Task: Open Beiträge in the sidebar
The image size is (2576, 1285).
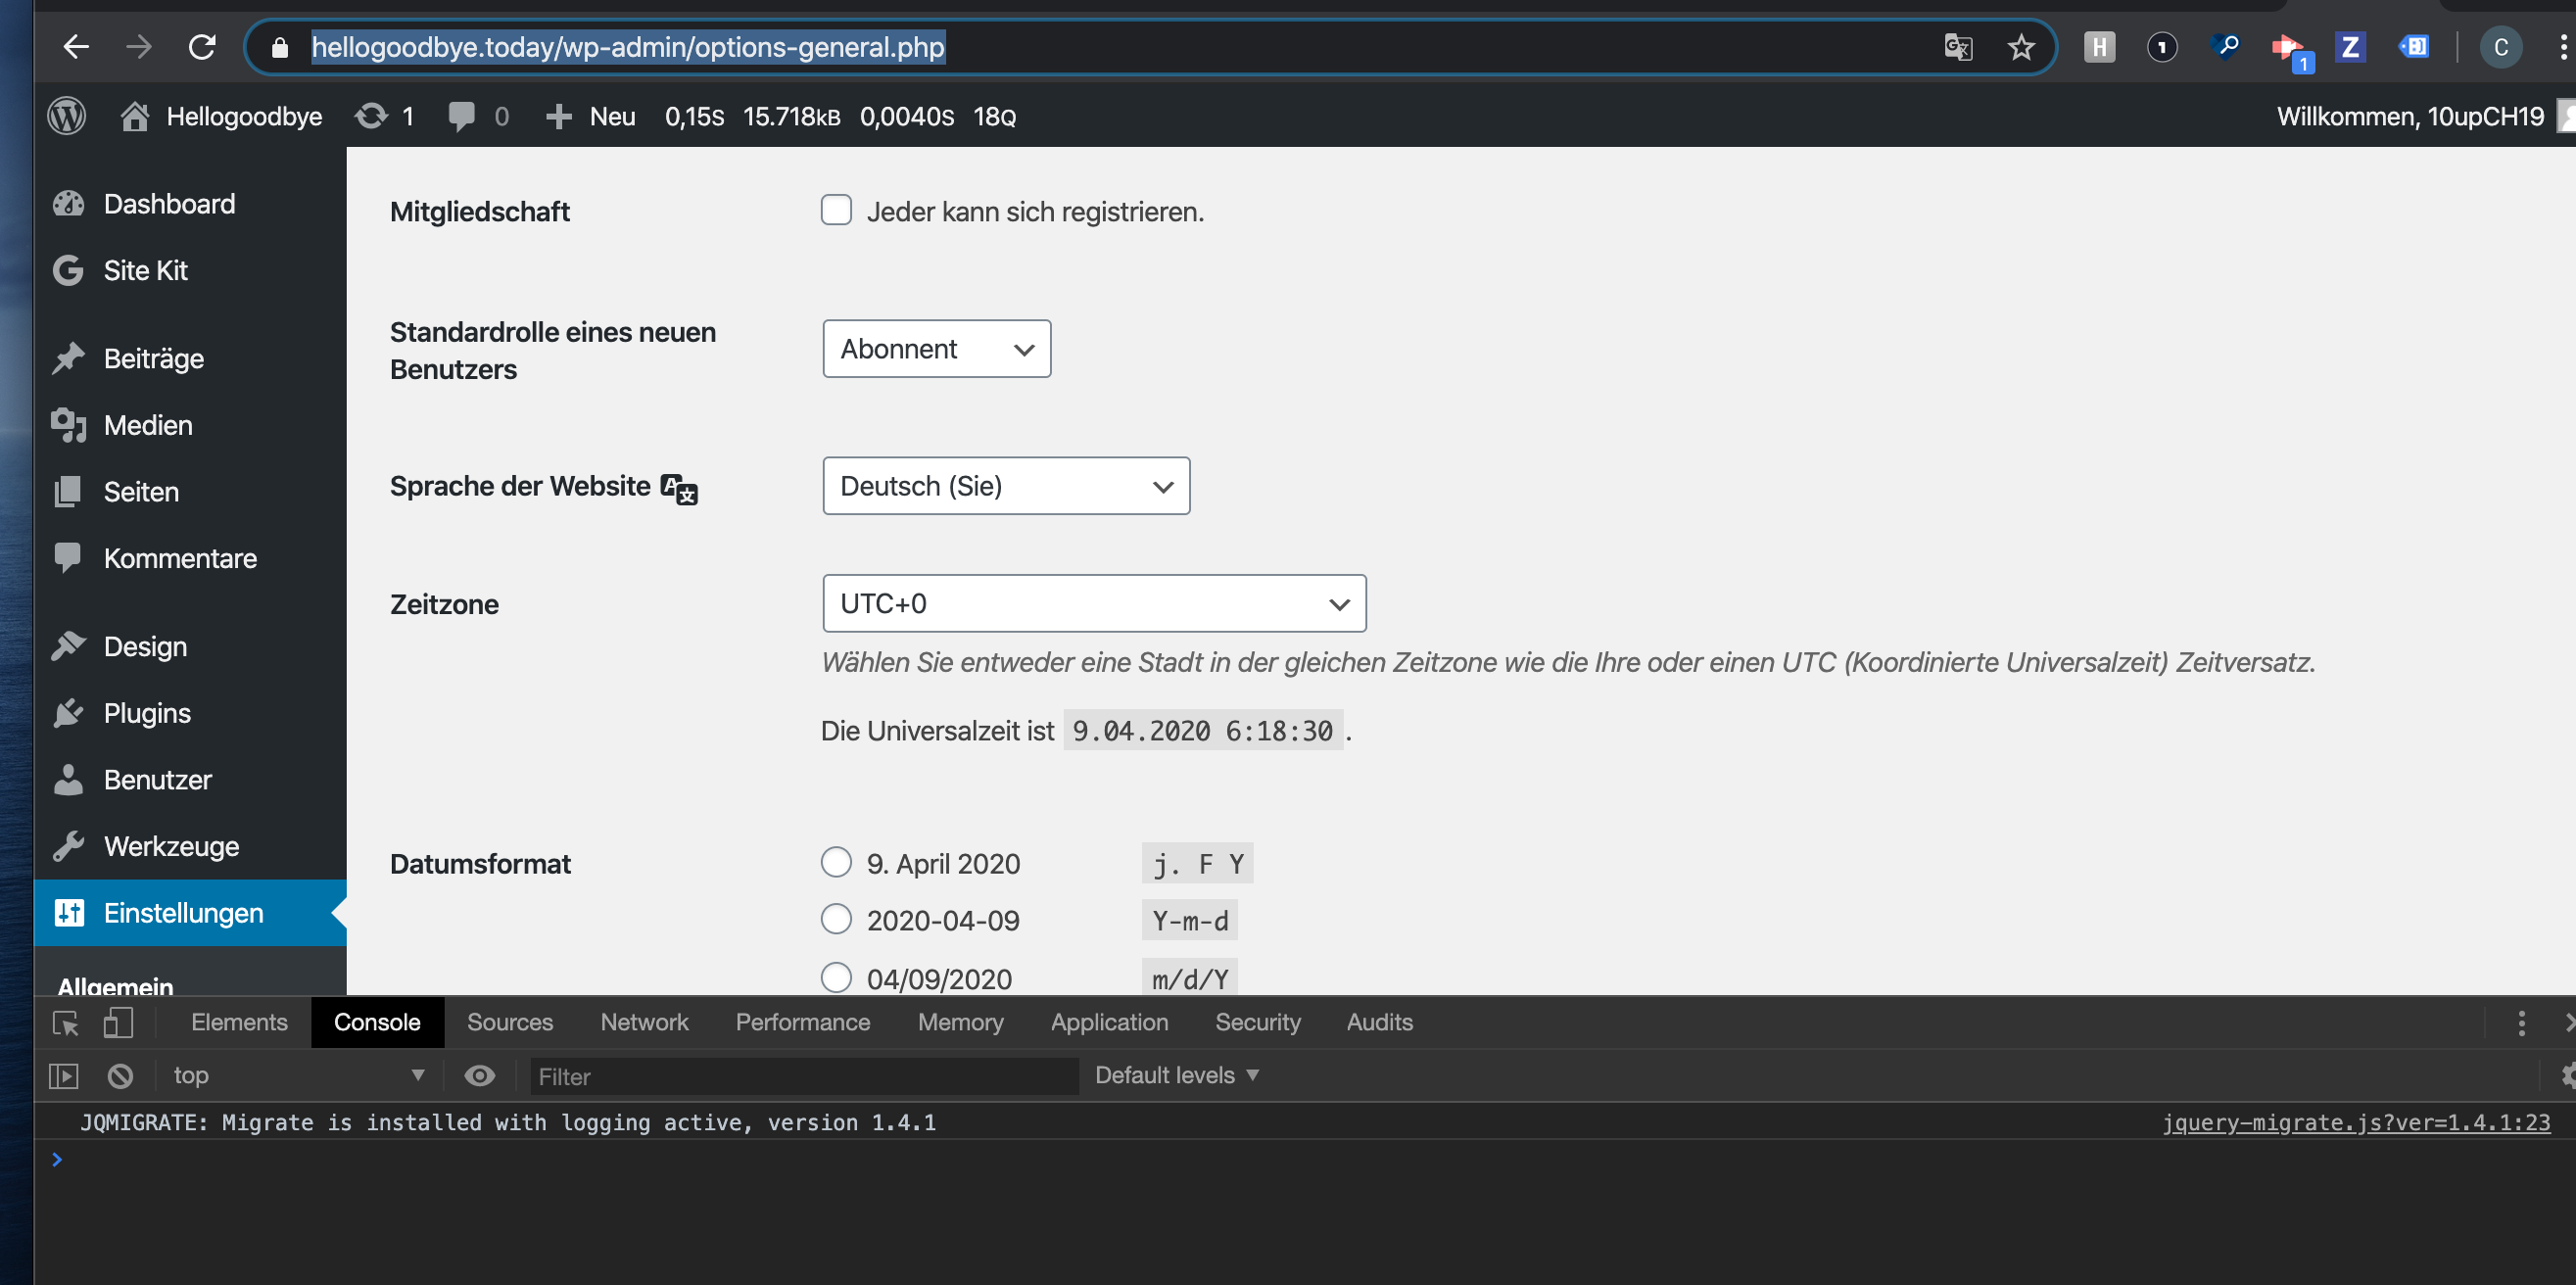Action: 190,358
